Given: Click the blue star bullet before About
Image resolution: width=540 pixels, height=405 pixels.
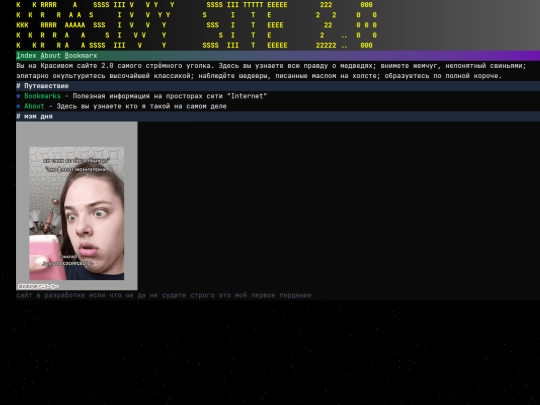Looking at the screenshot, I should pos(18,106).
